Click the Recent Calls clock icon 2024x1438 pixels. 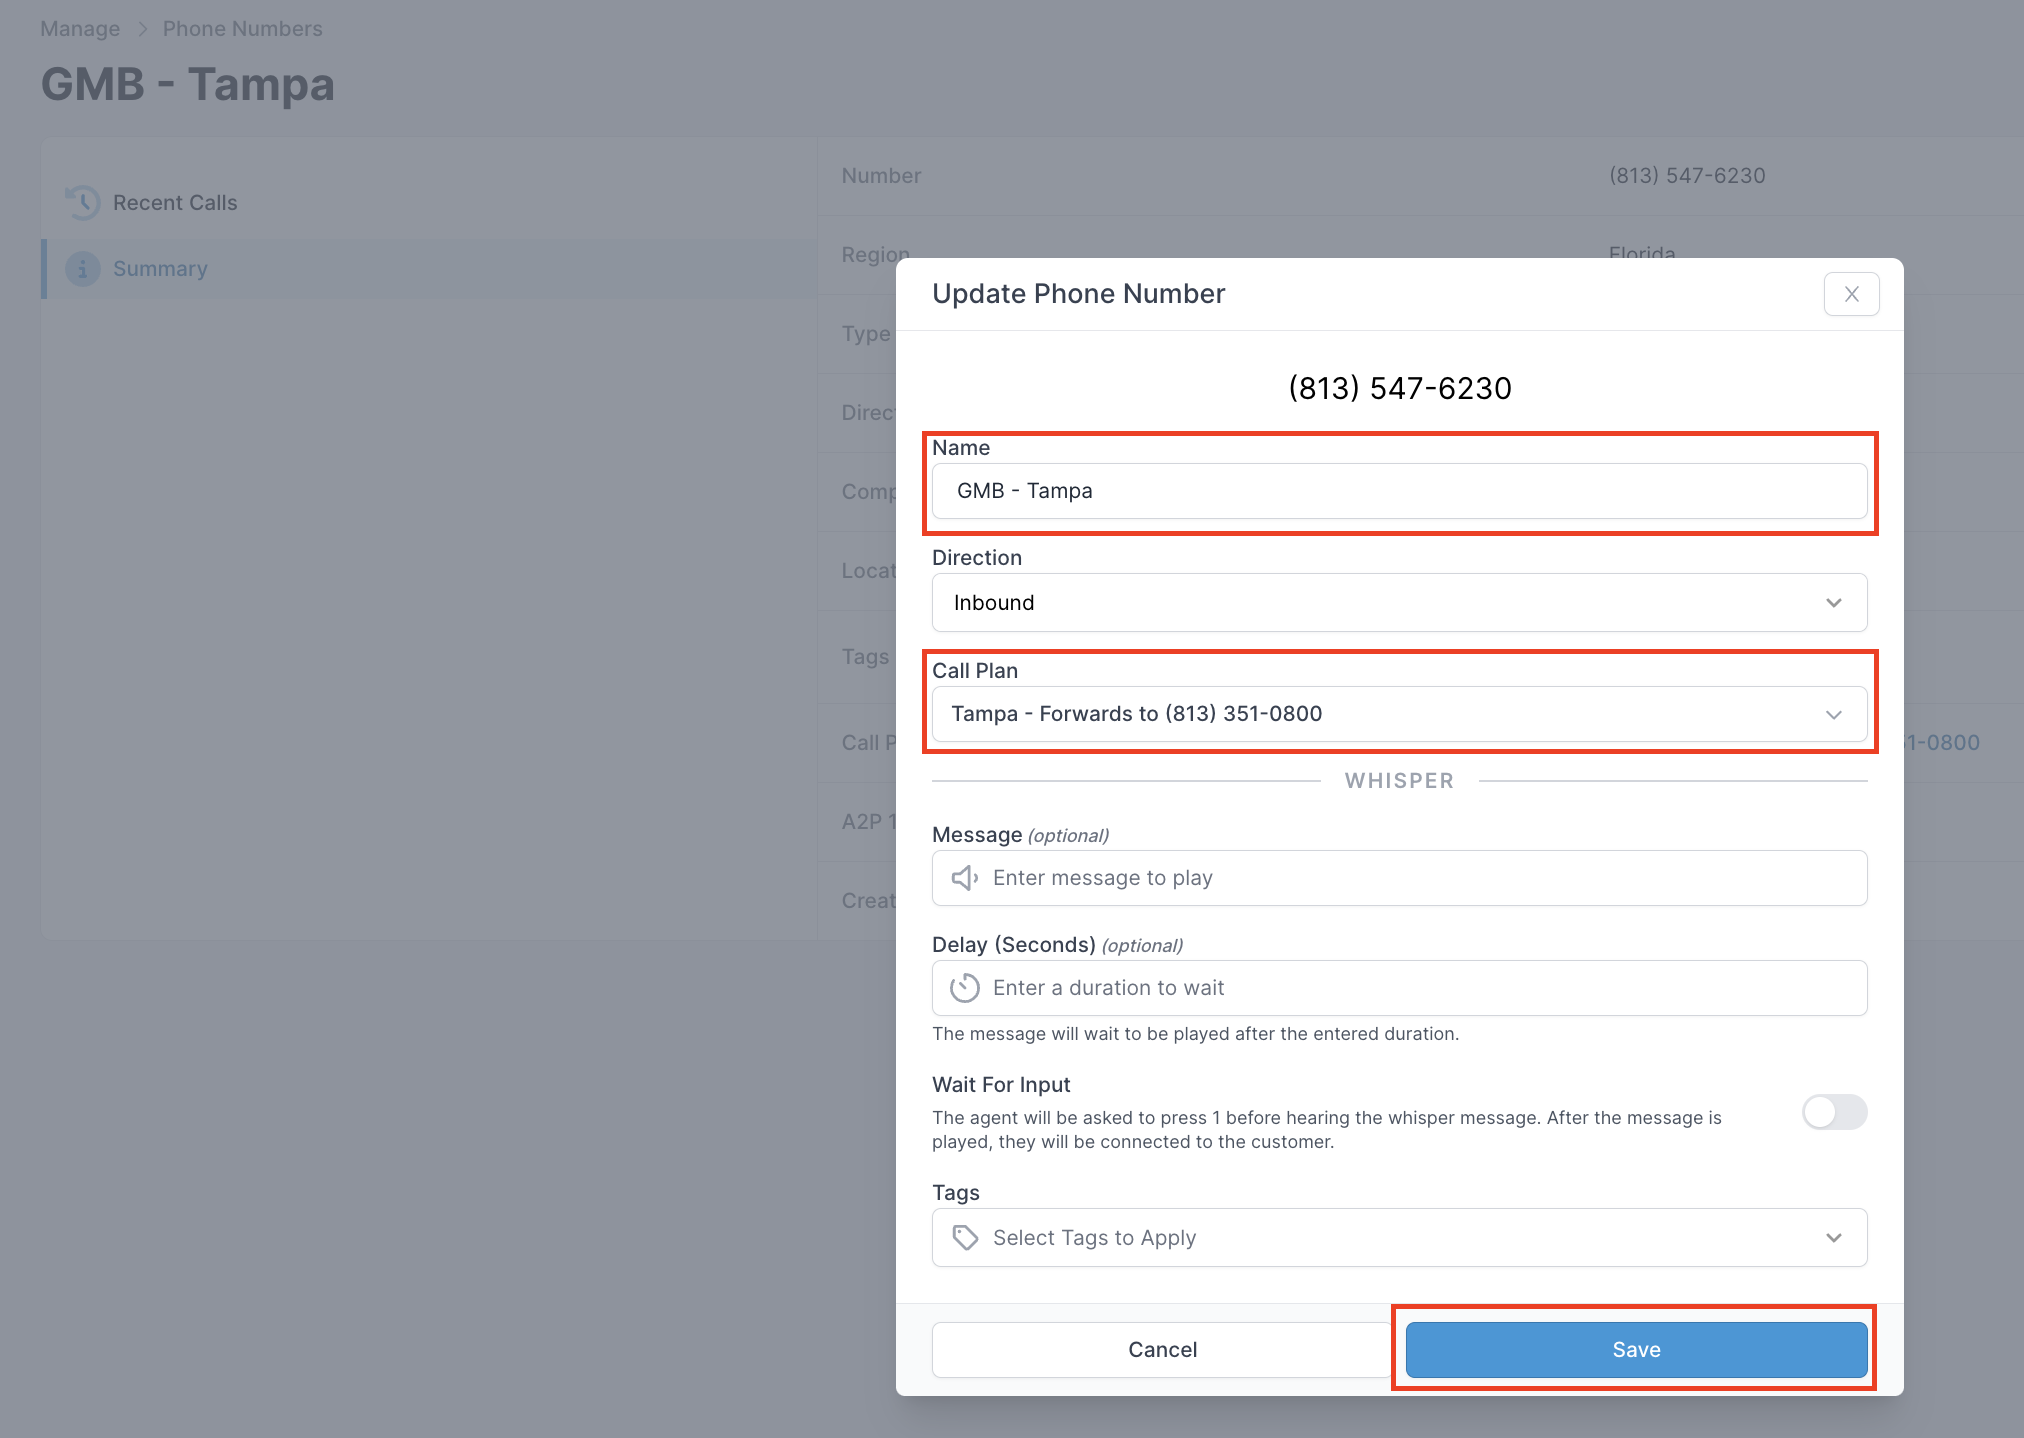[x=83, y=203]
